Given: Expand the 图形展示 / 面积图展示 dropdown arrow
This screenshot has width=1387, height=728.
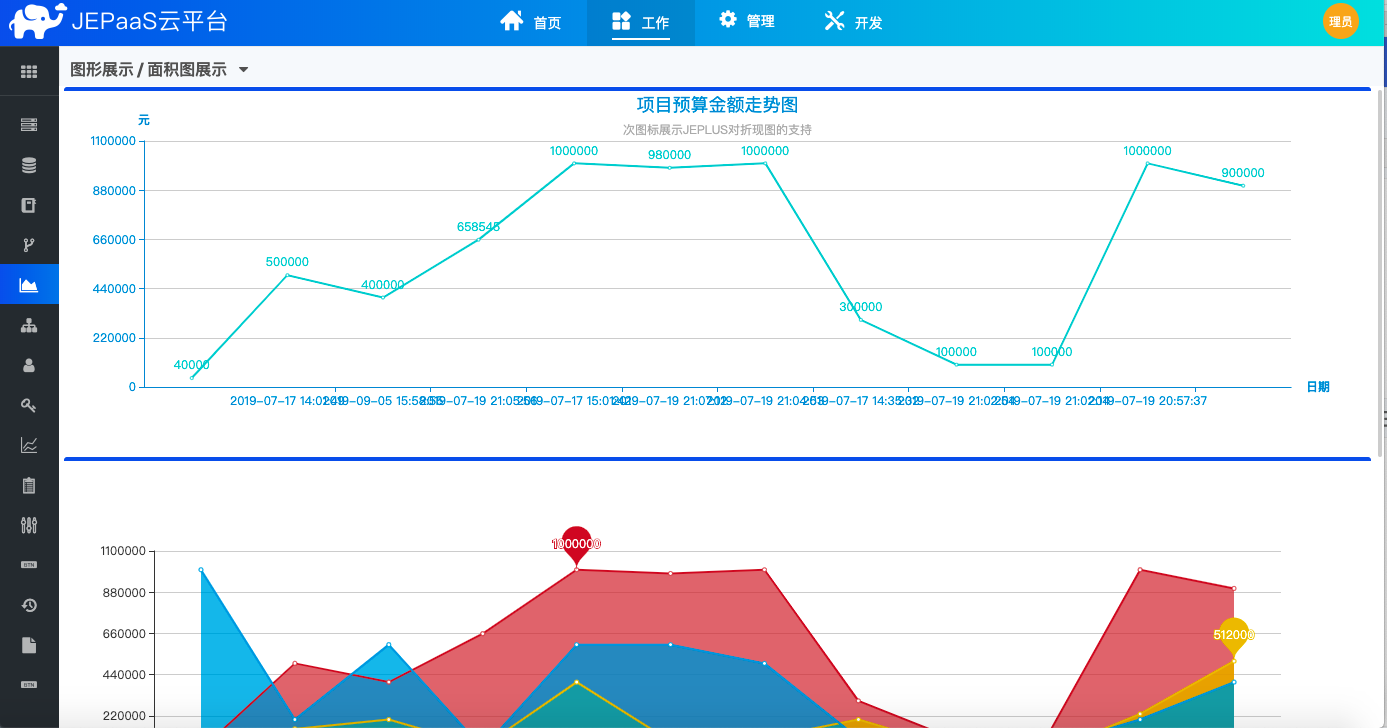Looking at the screenshot, I should pyautogui.click(x=243, y=70).
